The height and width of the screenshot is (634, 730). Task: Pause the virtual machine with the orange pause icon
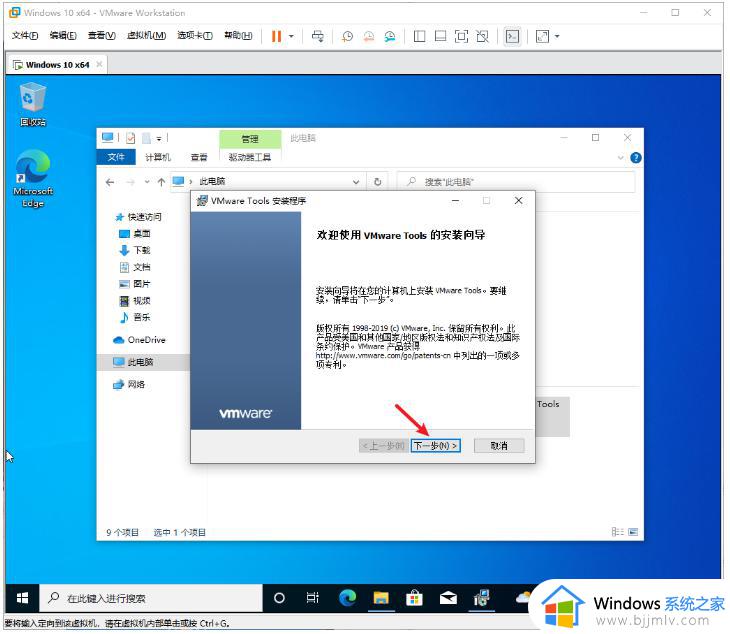point(276,36)
